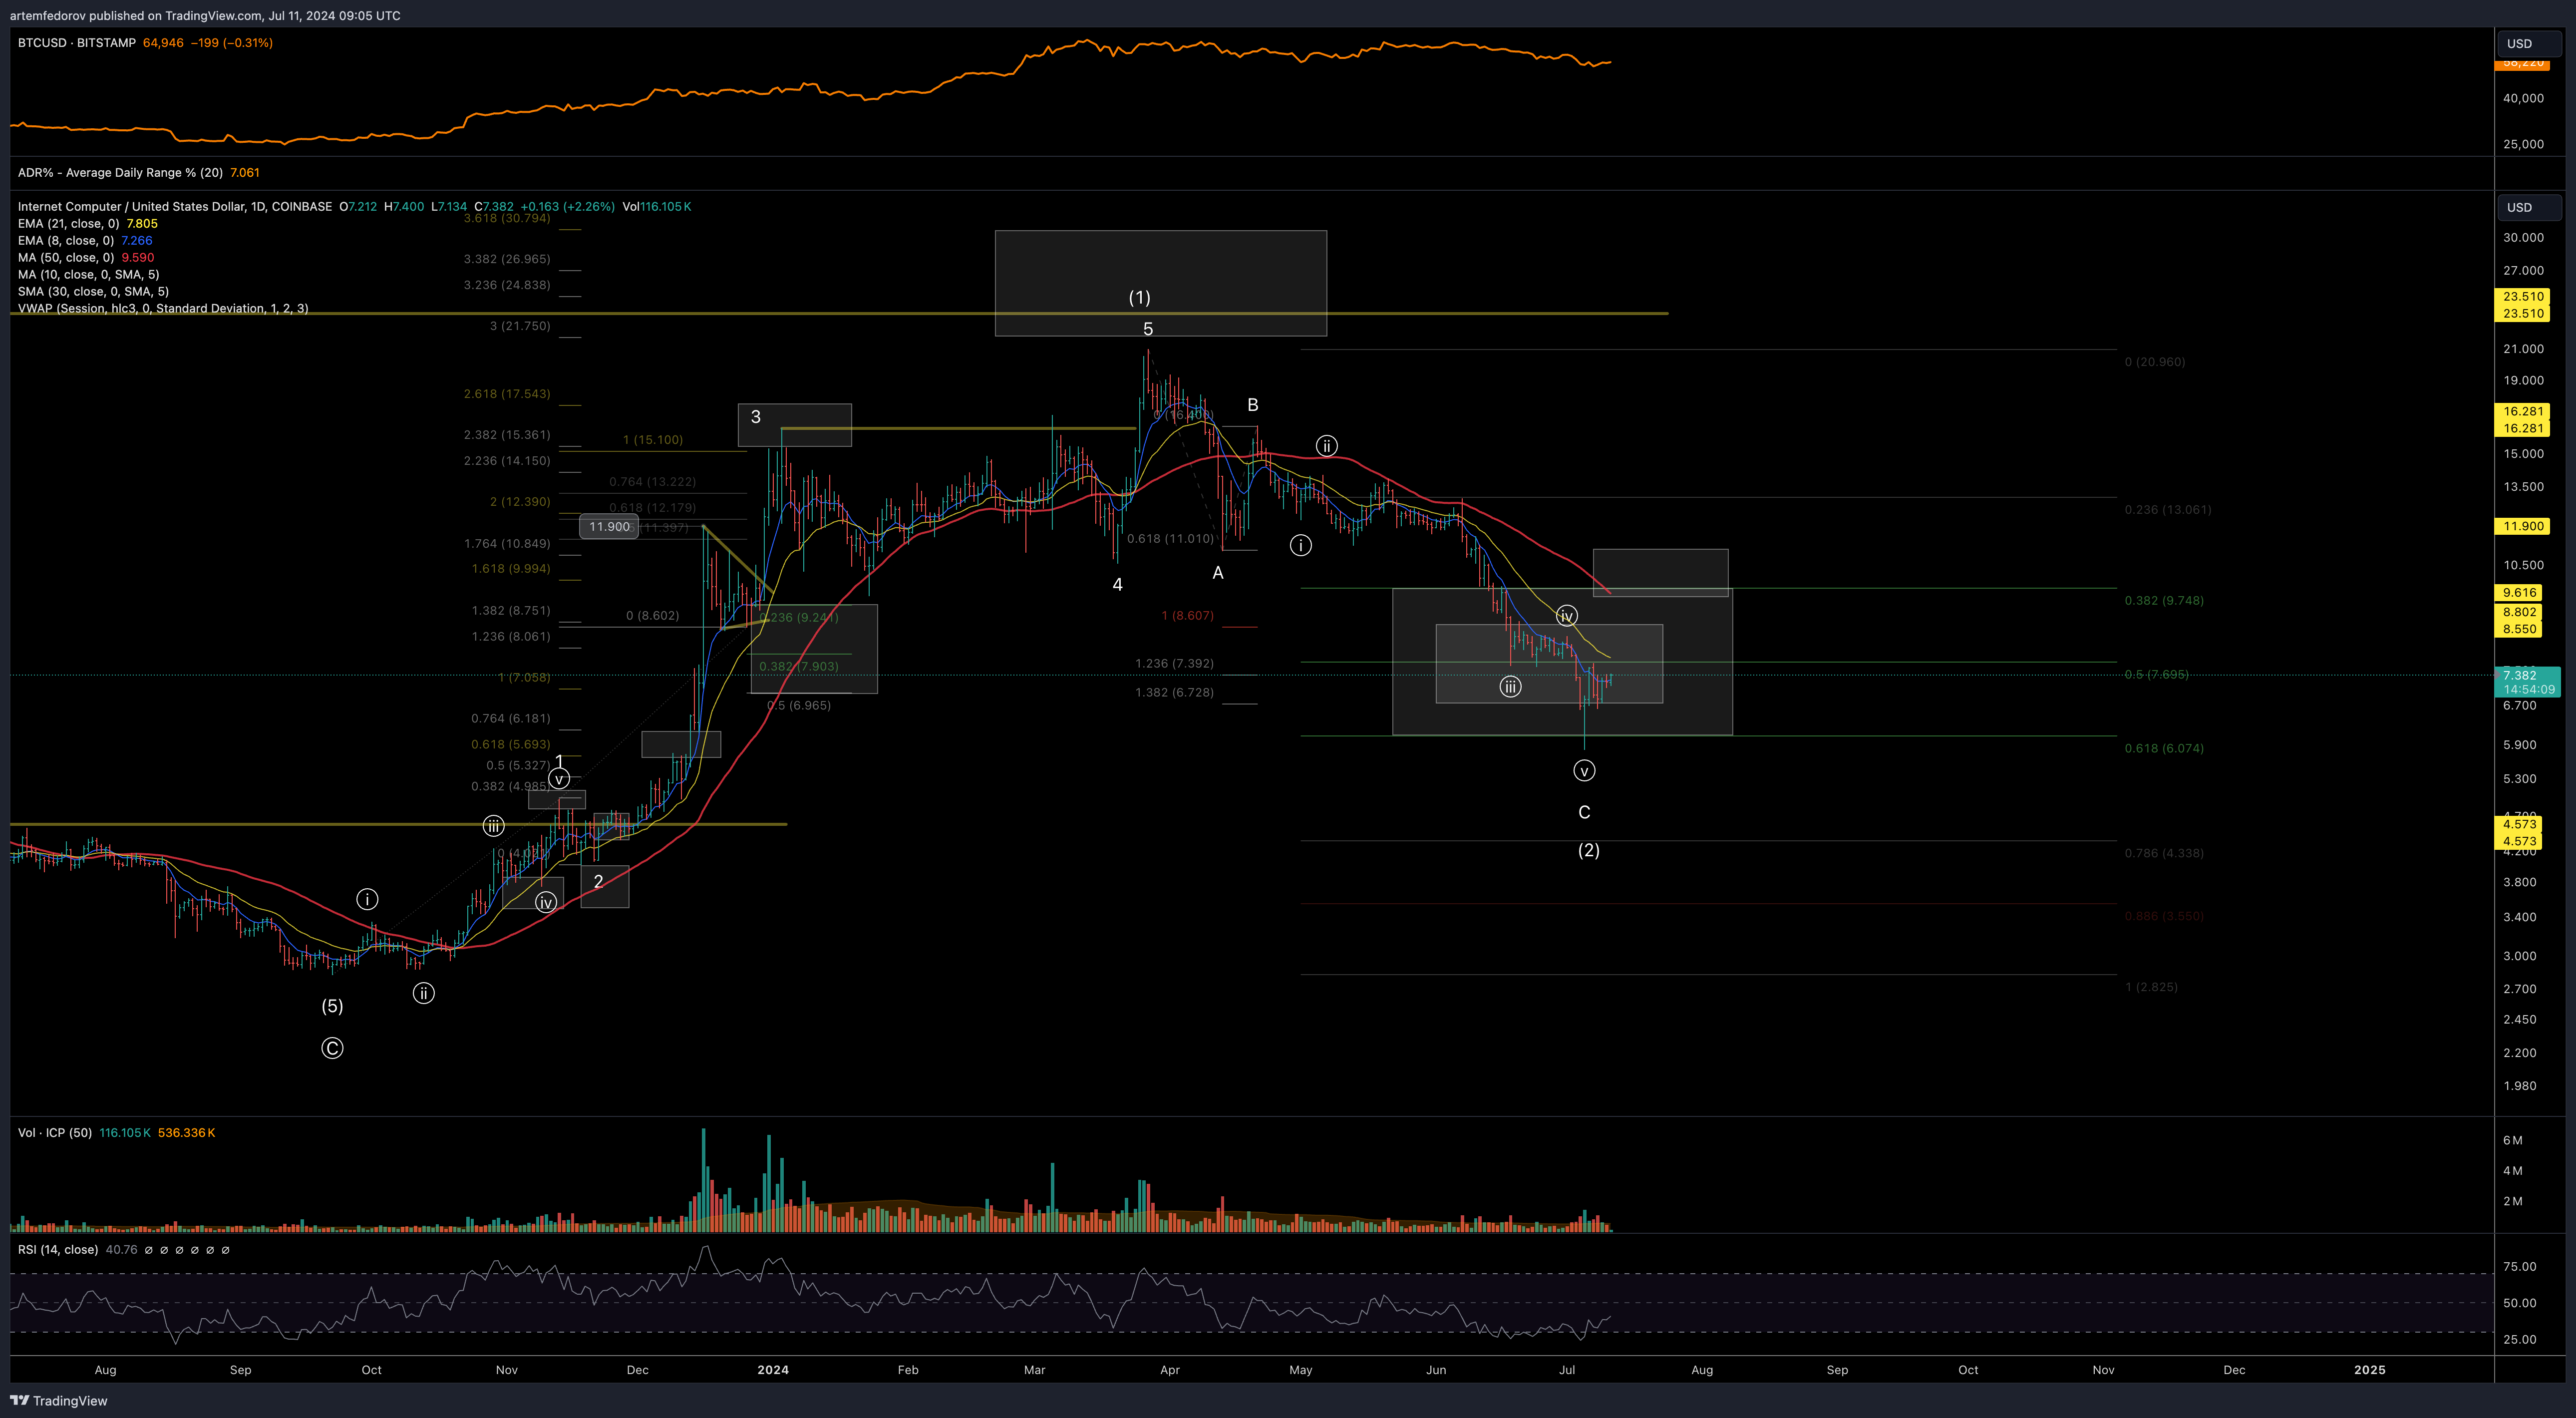Screen dimensions: 2576x1418
Task: Open the USD currency selector of BTCUSD pane
Action: 2529,43
